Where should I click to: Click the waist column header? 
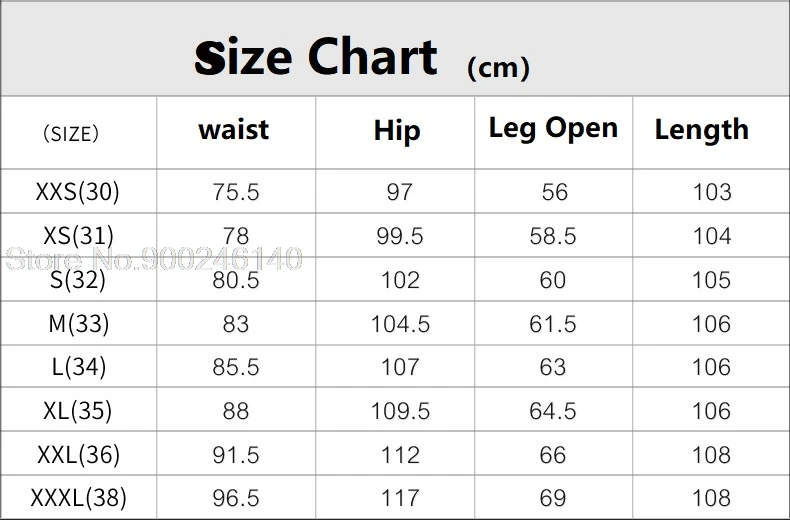point(234,130)
